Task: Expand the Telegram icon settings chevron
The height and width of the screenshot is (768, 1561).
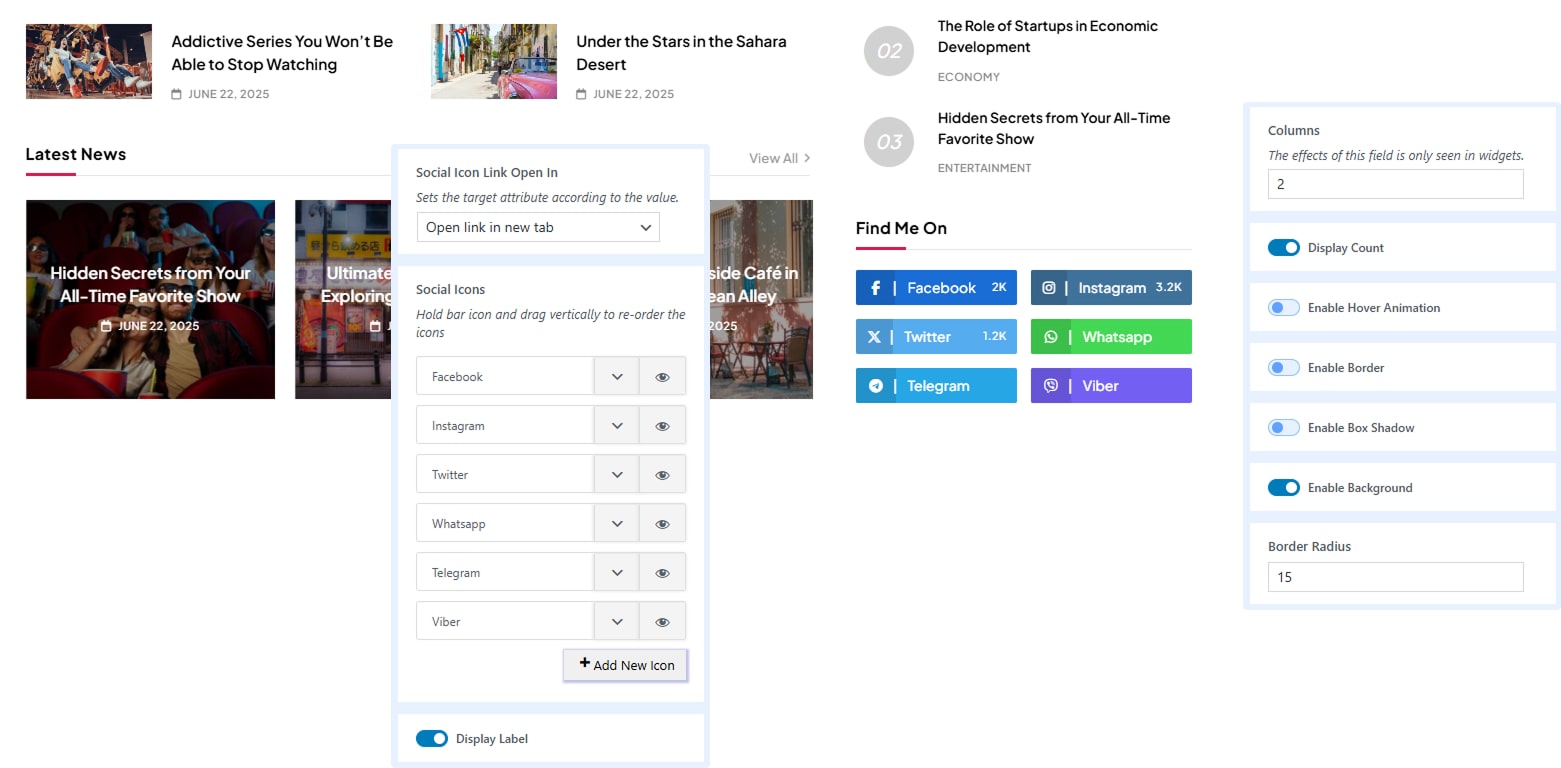Action: point(617,573)
